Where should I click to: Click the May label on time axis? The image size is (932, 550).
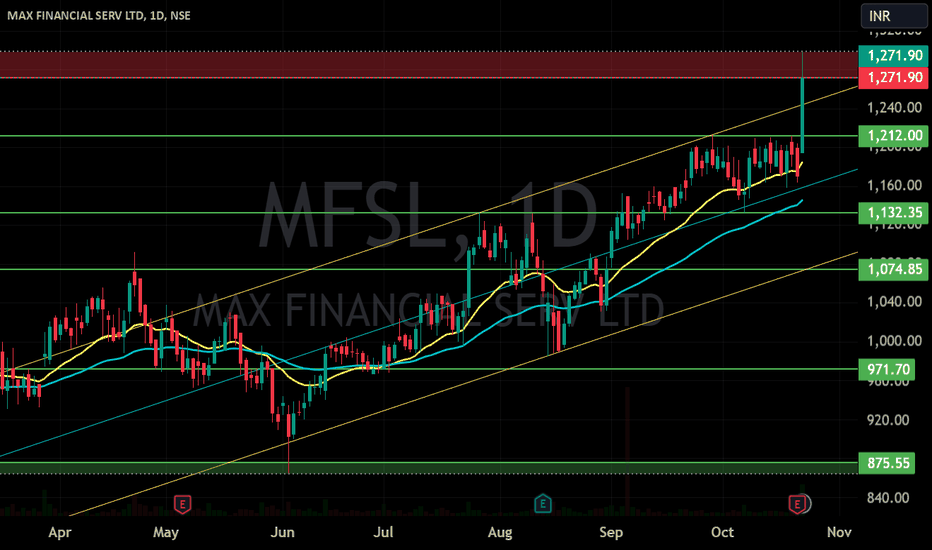(x=166, y=532)
